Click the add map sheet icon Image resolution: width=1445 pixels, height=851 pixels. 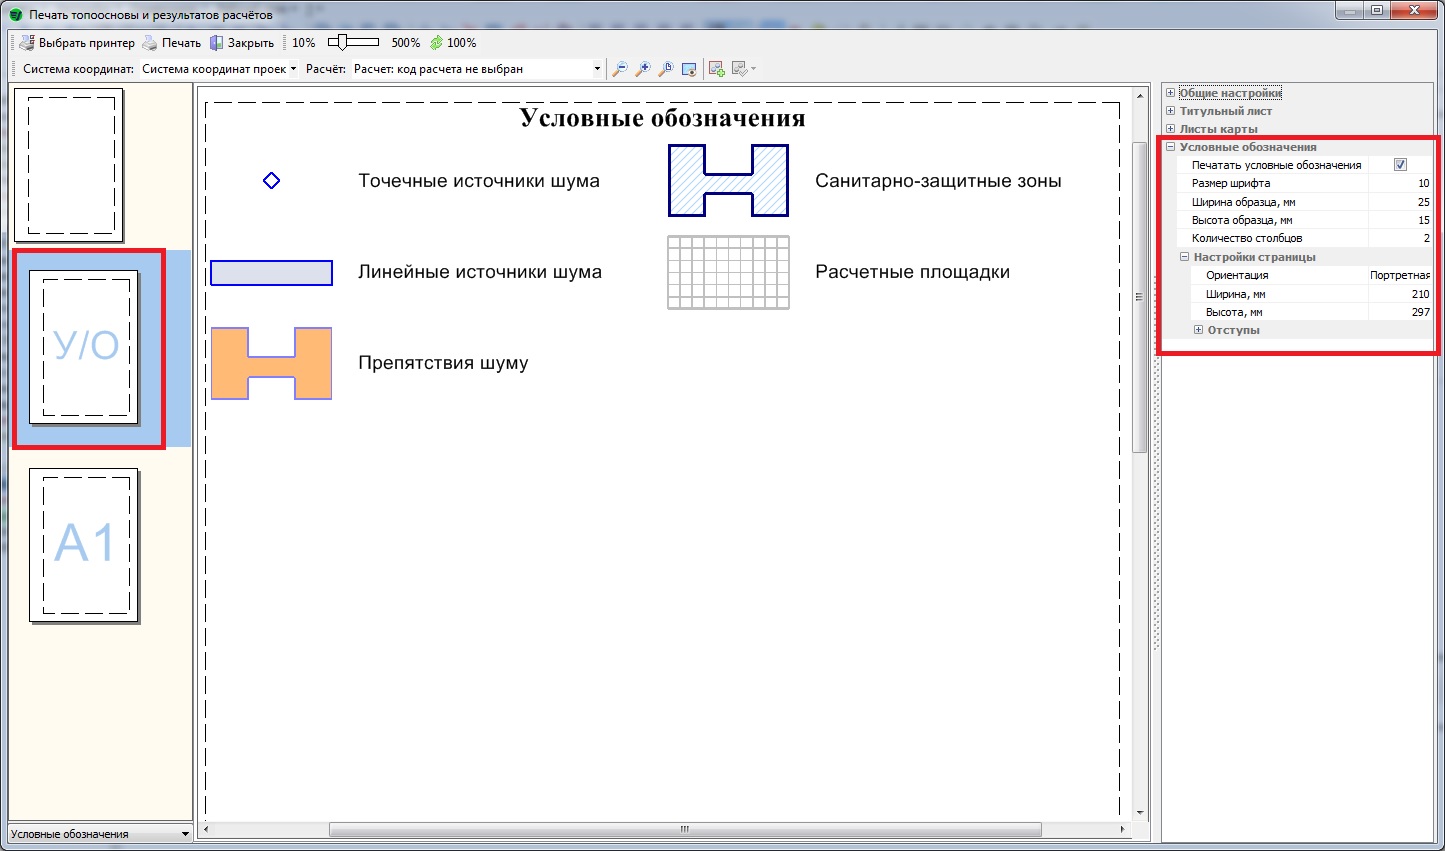[716, 69]
